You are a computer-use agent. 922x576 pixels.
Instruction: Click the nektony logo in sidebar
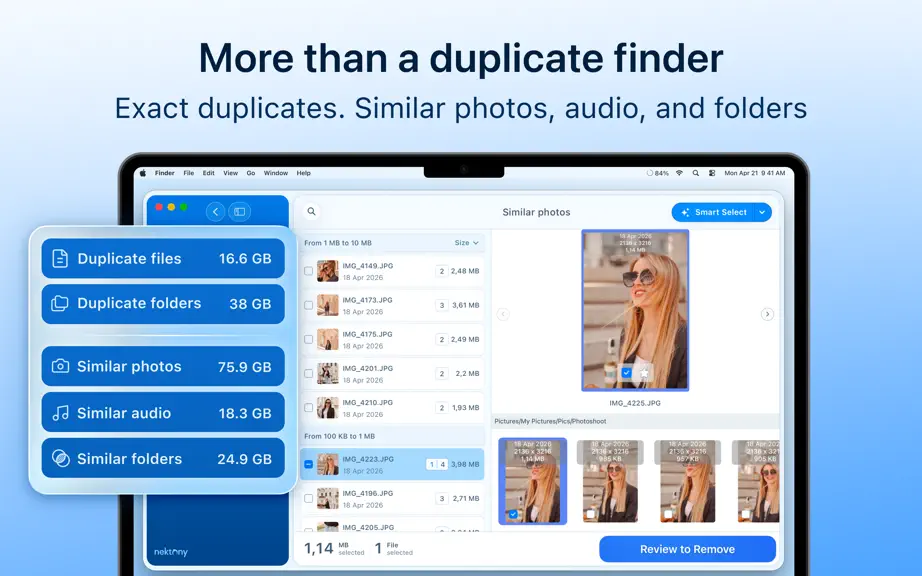(x=171, y=552)
